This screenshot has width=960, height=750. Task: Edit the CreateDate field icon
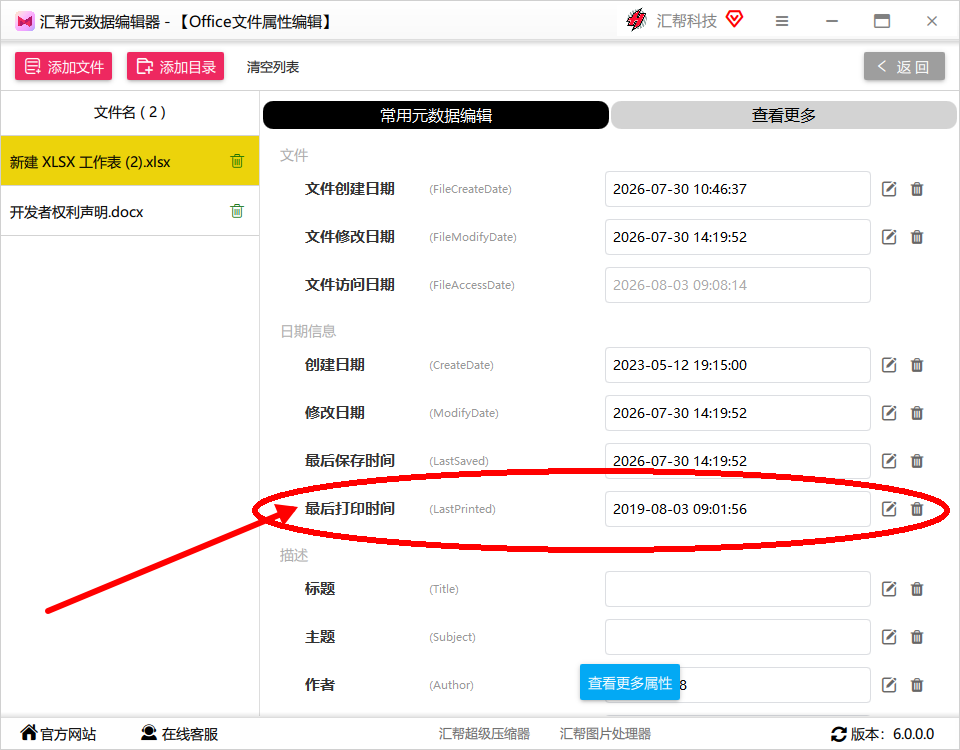(x=889, y=365)
